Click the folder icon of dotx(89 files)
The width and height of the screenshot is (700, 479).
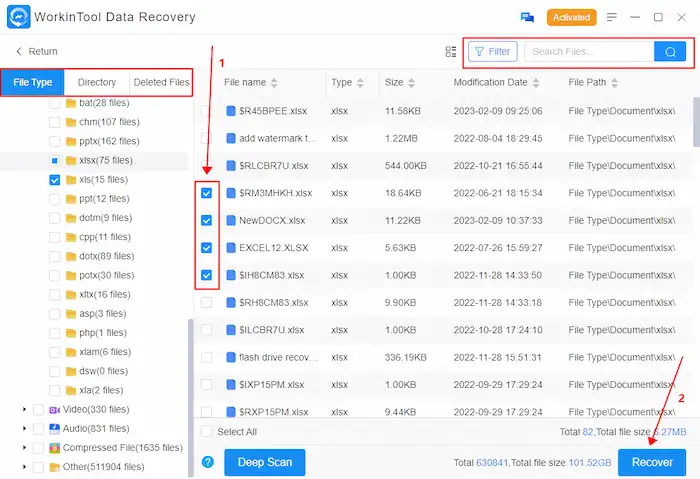coord(71,257)
